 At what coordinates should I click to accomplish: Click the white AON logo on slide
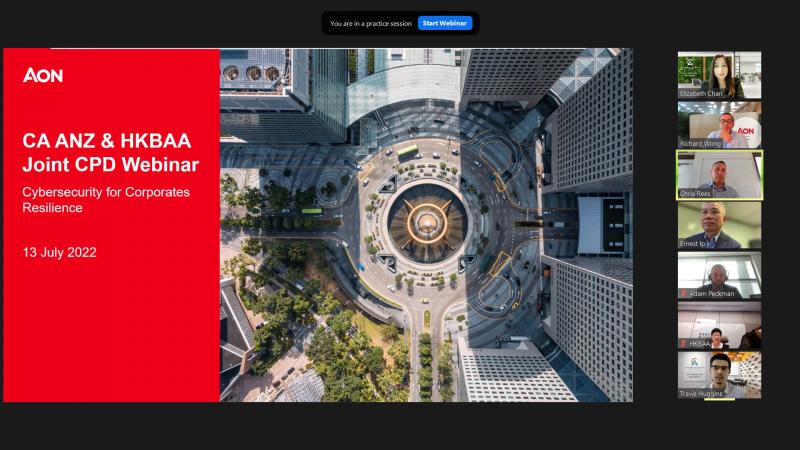[43, 75]
